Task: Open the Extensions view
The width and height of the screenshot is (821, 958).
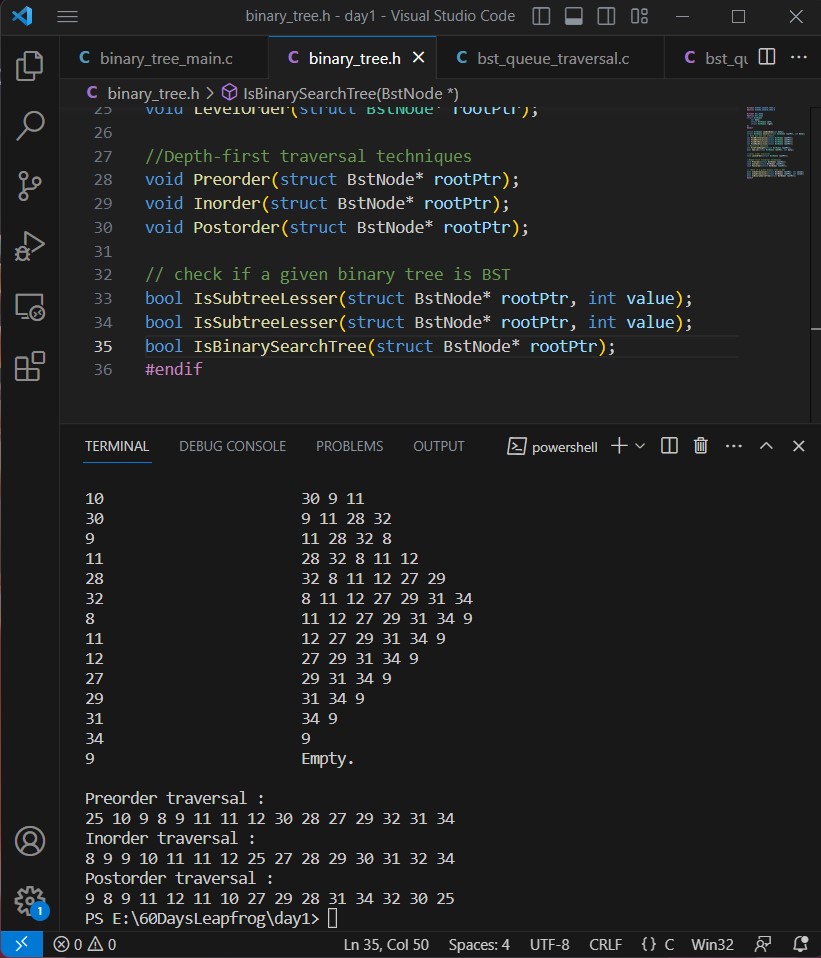Action: pyautogui.click(x=29, y=366)
